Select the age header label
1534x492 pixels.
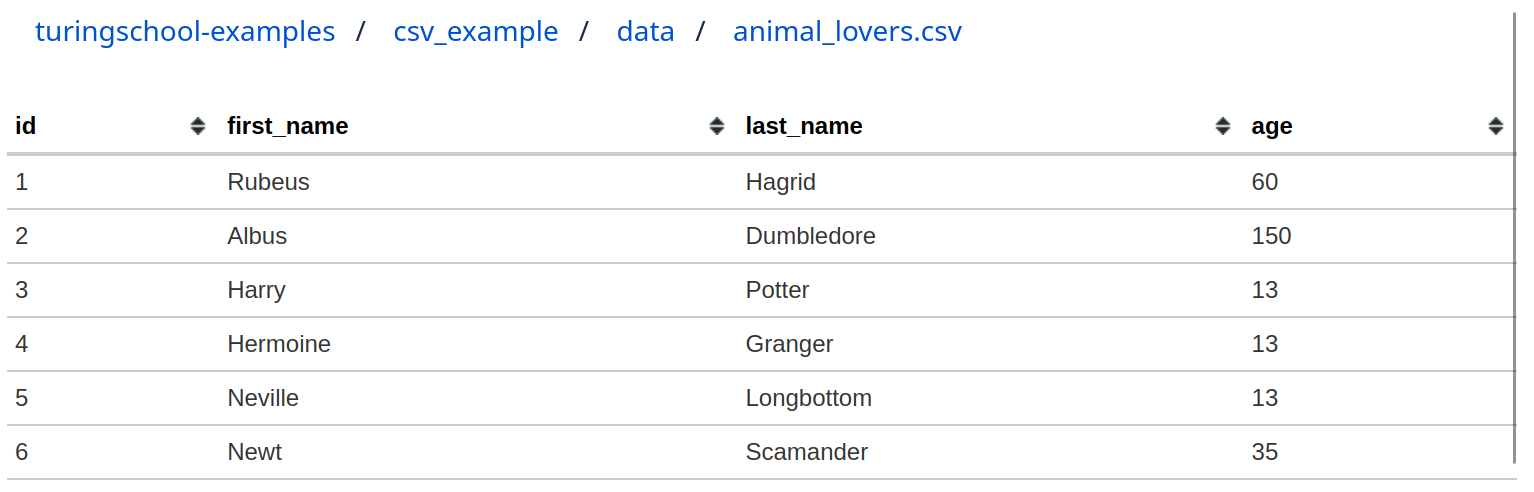1272,126
